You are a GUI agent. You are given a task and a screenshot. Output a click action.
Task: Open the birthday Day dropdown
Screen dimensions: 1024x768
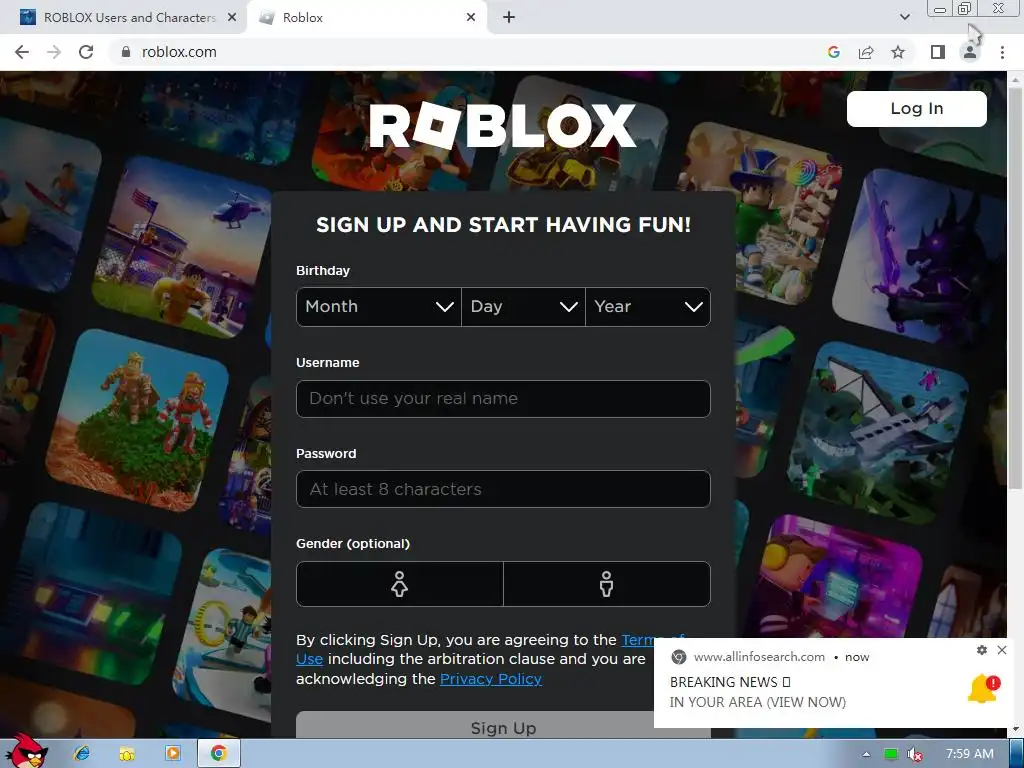pos(523,307)
